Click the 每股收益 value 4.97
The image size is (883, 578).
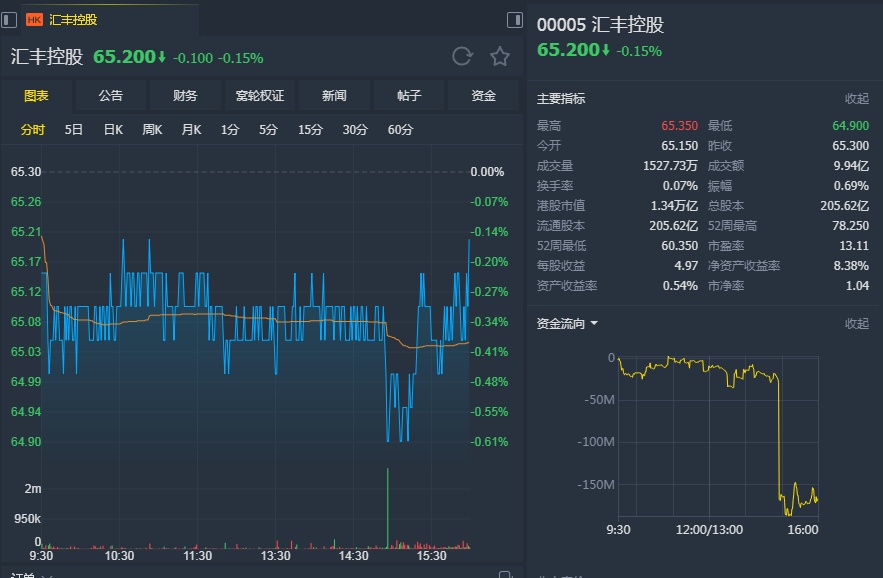point(686,266)
